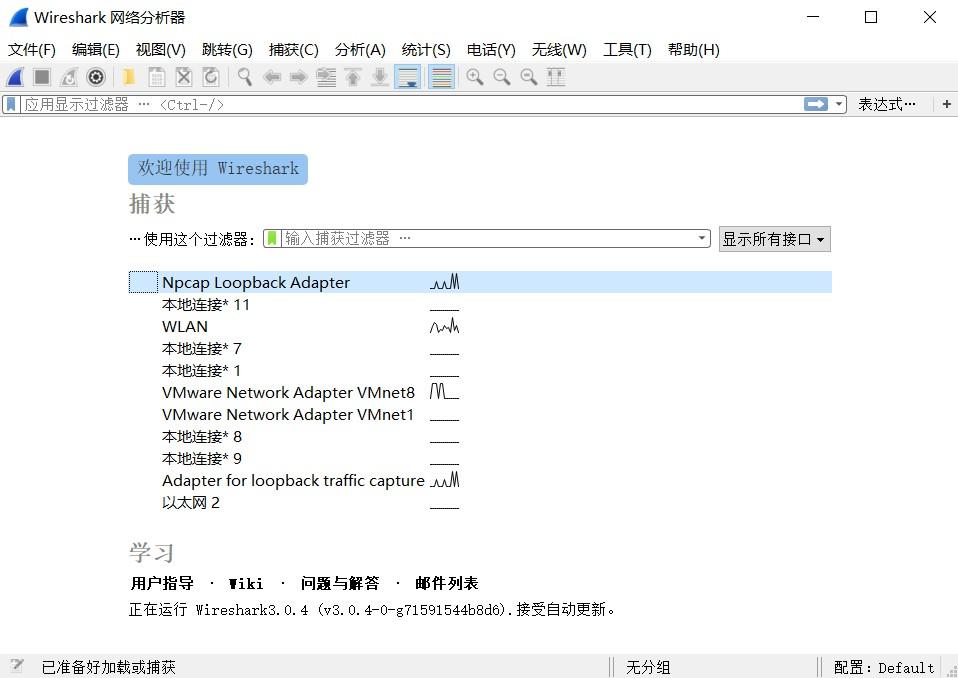Open the 邮件列表 link

pos(447,583)
